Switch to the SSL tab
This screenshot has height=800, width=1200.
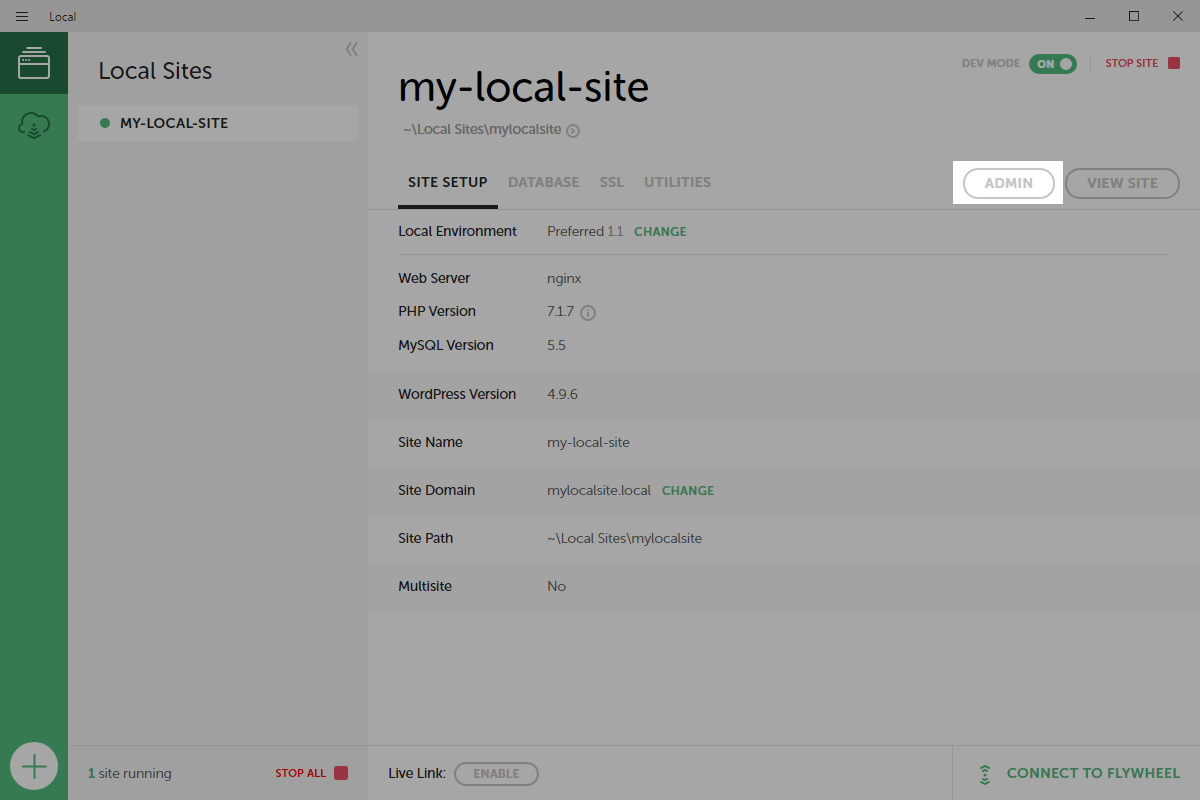coord(612,182)
